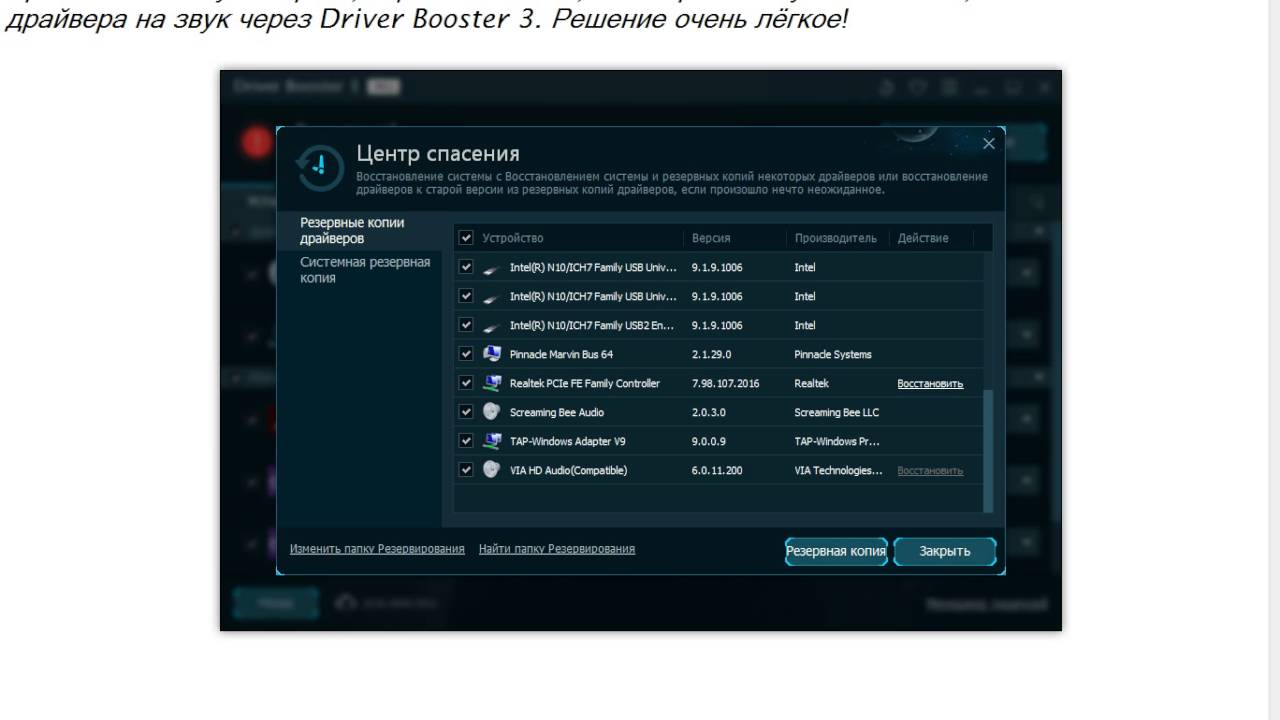This screenshot has width=1280, height=720.
Task: Click the Резервная копия button
Action: (836, 551)
